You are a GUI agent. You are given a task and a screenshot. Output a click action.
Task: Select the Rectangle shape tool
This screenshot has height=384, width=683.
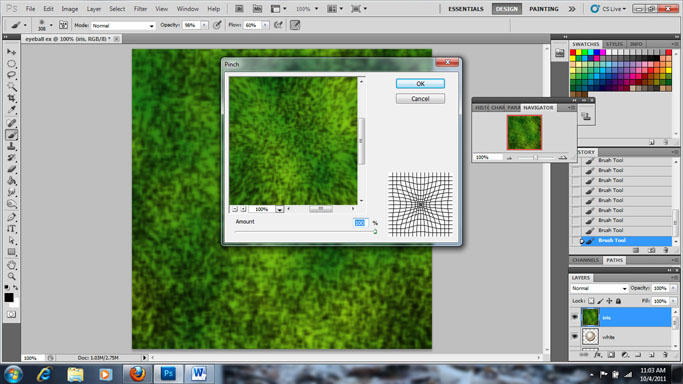(11, 252)
